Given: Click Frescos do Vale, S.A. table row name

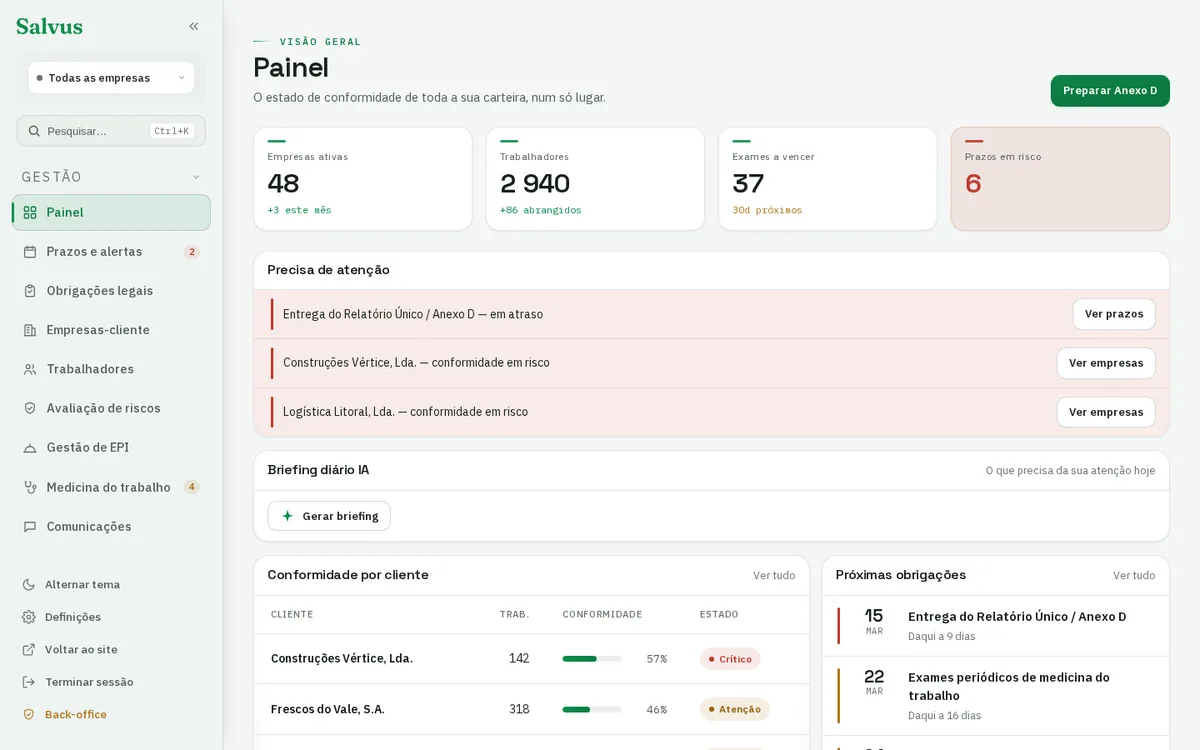Looking at the screenshot, I should (328, 709).
